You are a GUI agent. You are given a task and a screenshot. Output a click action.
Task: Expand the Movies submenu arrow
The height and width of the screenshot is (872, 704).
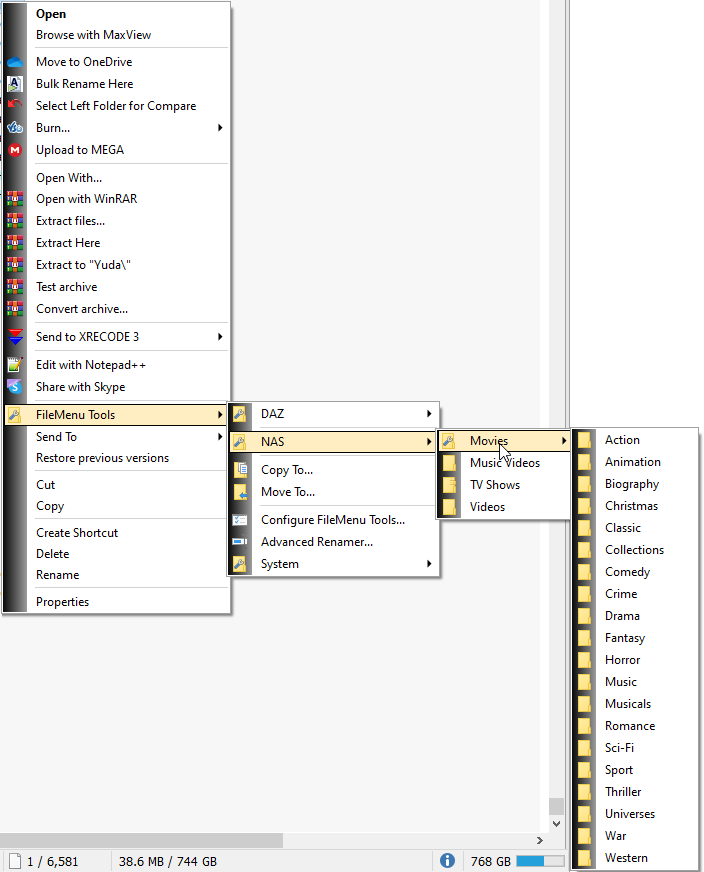[564, 441]
